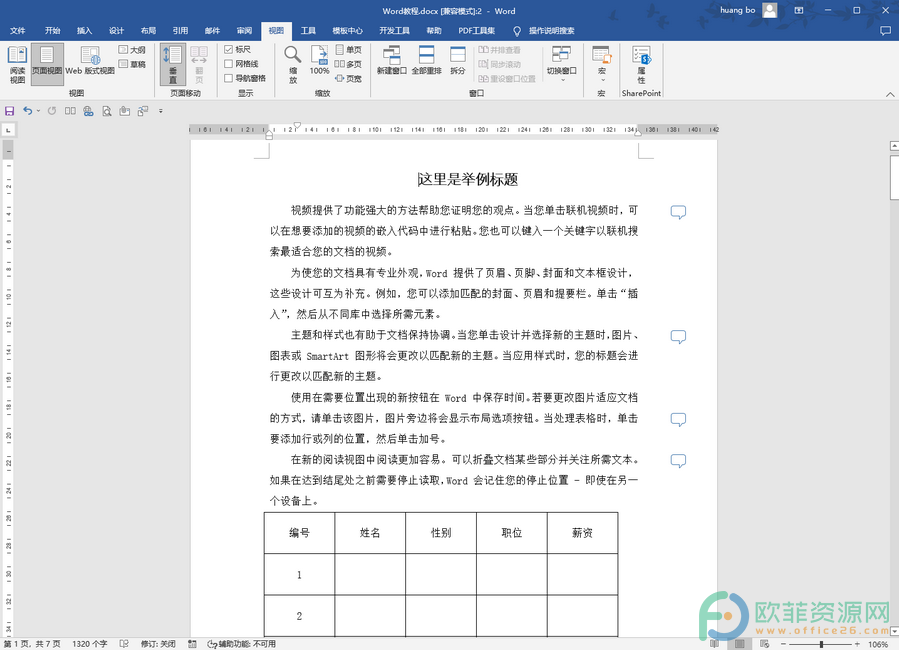
Task: Click 第 1 页, 共 7 页 page indicator
Action: pyautogui.click(x=32, y=644)
